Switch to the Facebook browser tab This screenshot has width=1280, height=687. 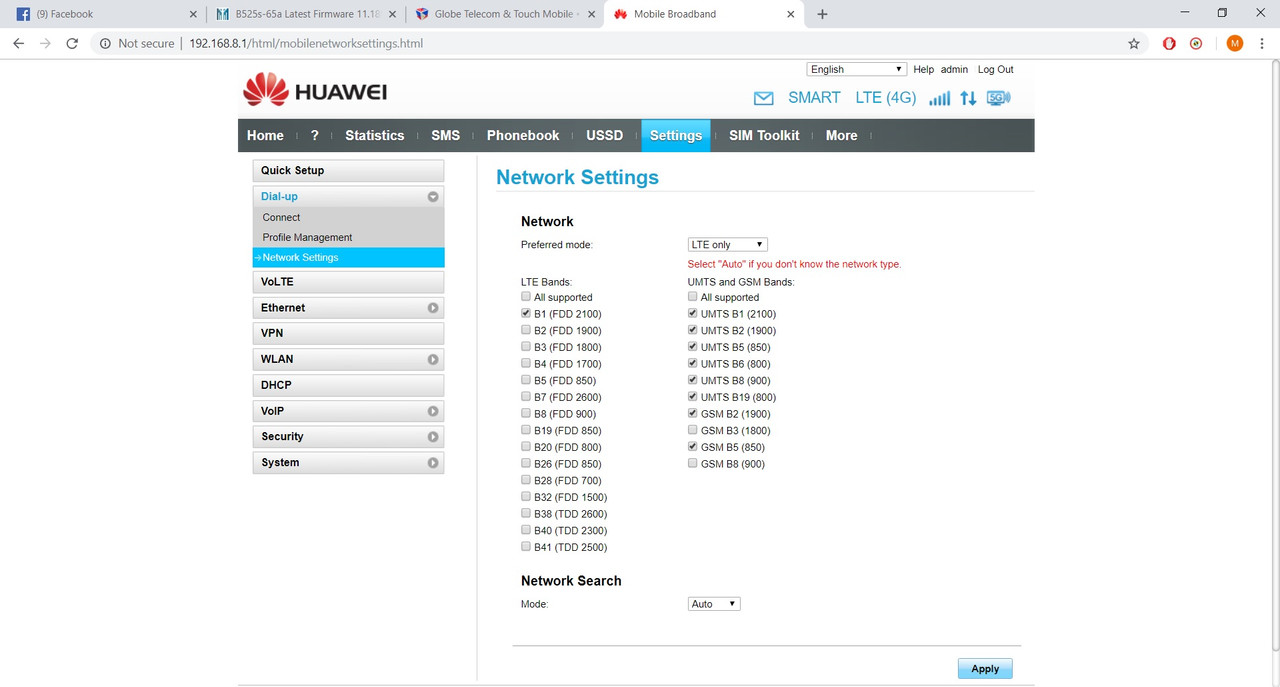(x=103, y=14)
